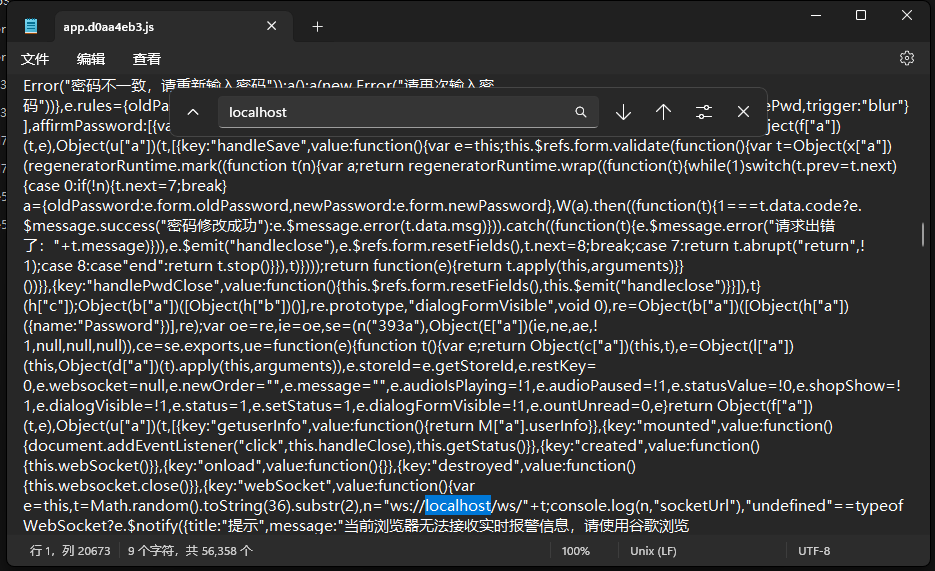The image size is (935, 571).
Task: Click the magnifier search icon in find box
Action: (581, 112)
